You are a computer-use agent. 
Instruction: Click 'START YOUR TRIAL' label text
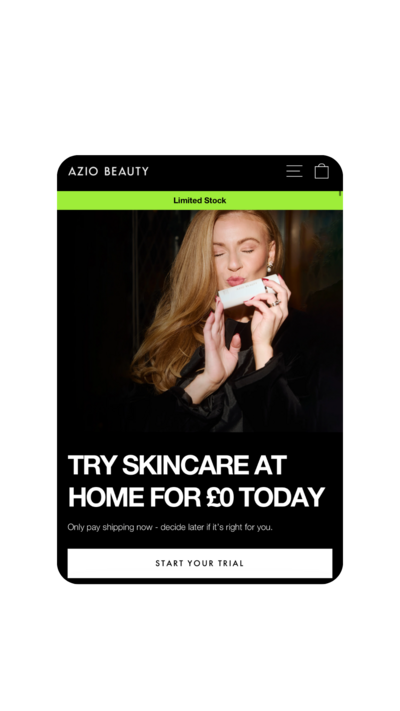[200, 563]
